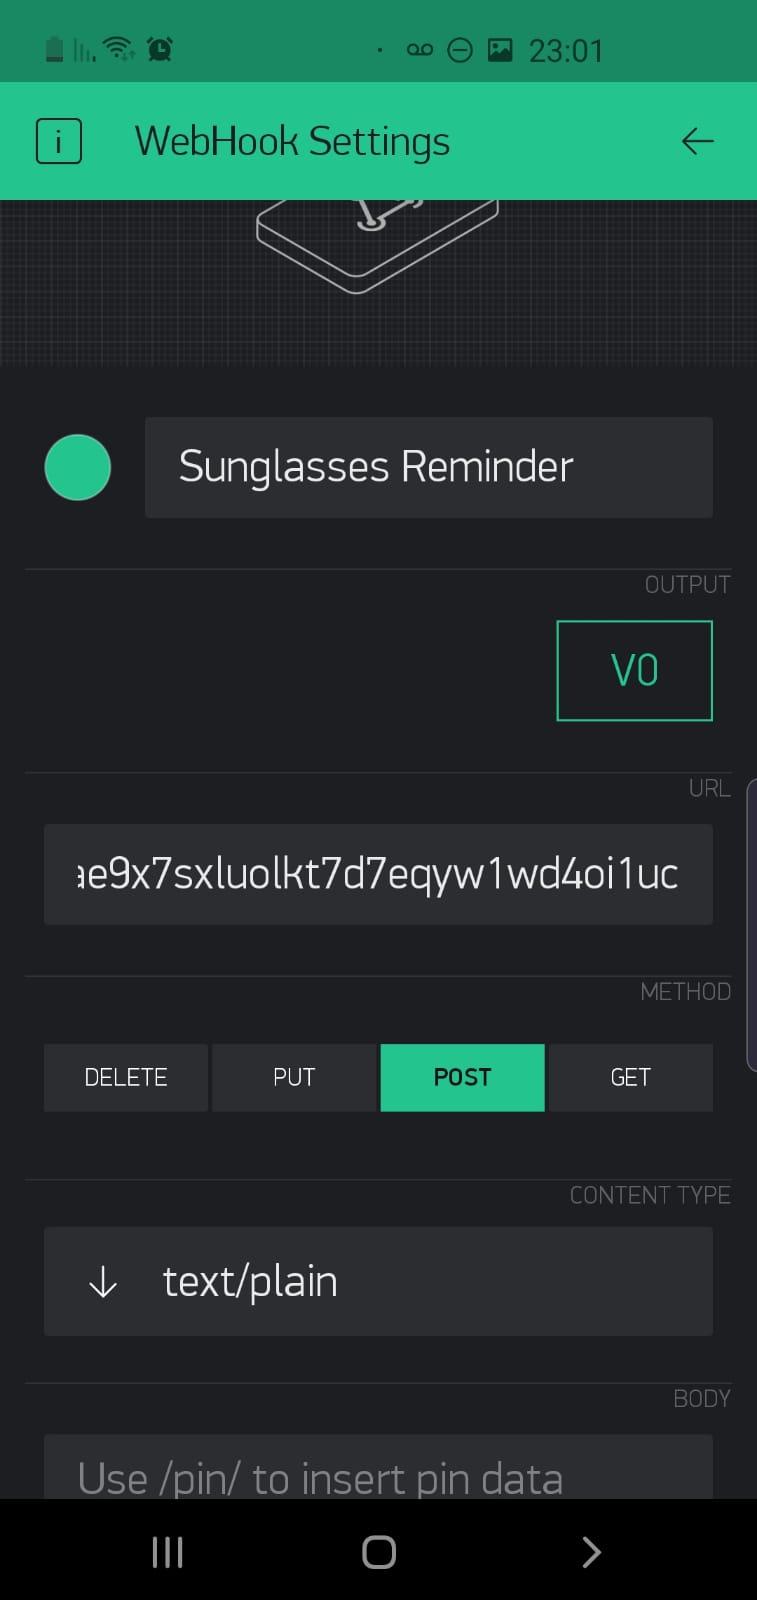757x1600 pixels.
Task: Open the widget info icon
Action: click(58, 141)
